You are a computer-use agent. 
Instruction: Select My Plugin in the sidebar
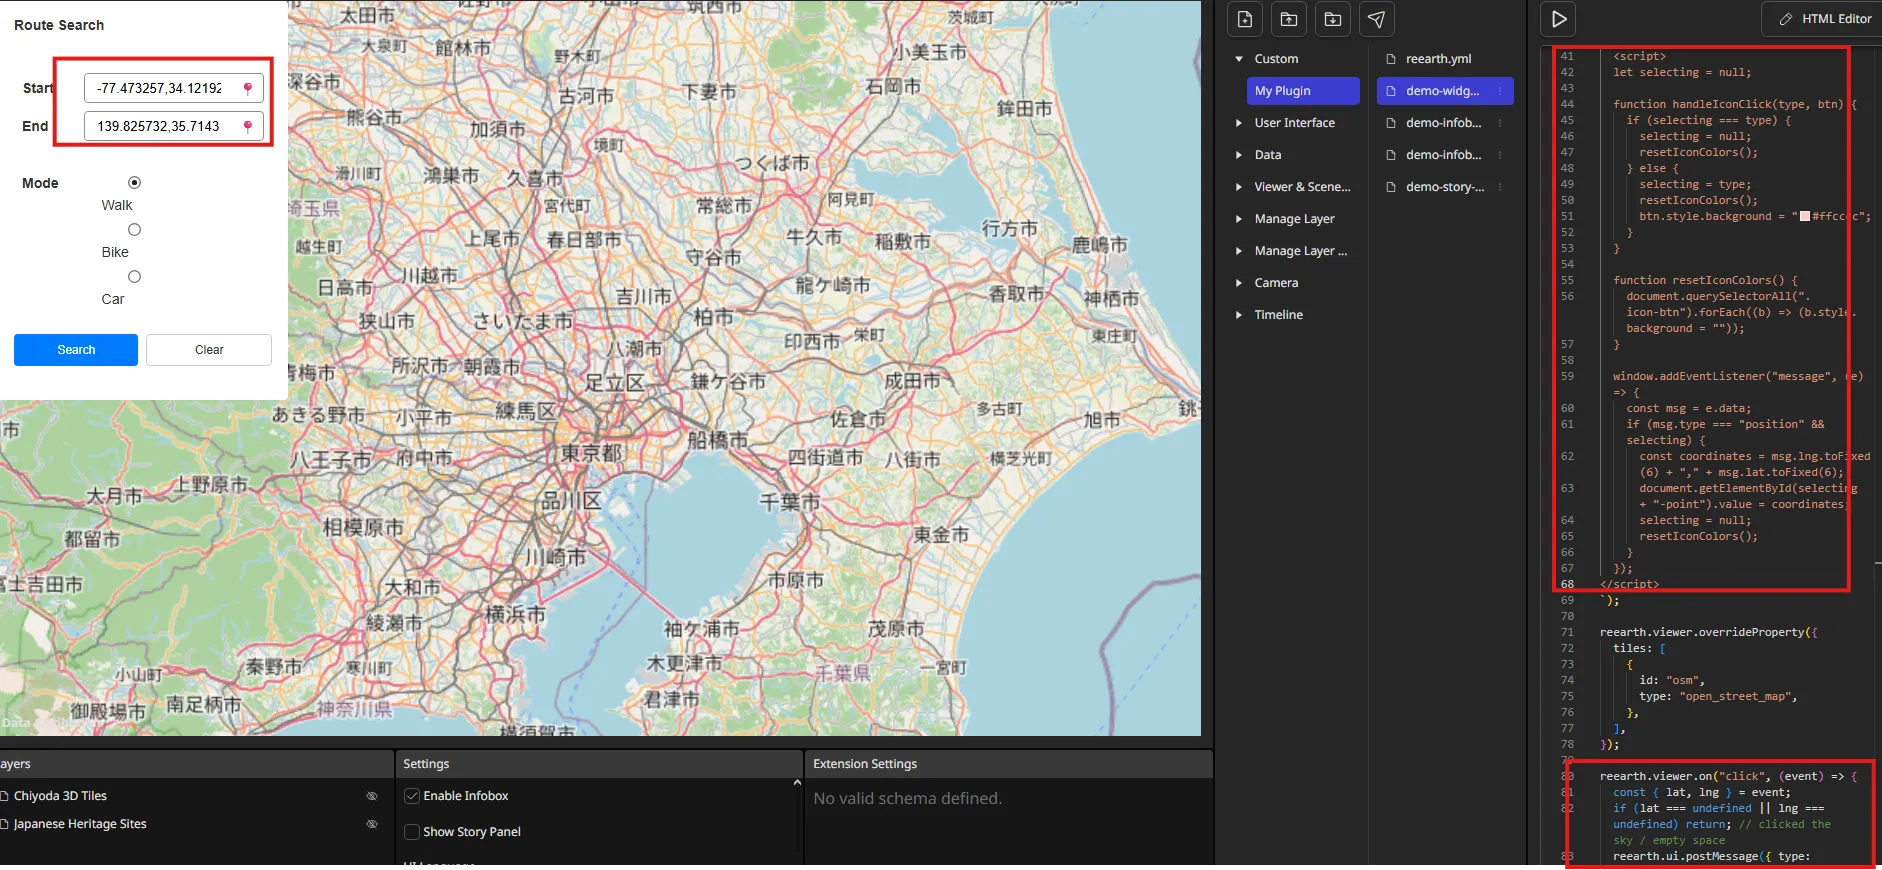(x=1303, y=91)
